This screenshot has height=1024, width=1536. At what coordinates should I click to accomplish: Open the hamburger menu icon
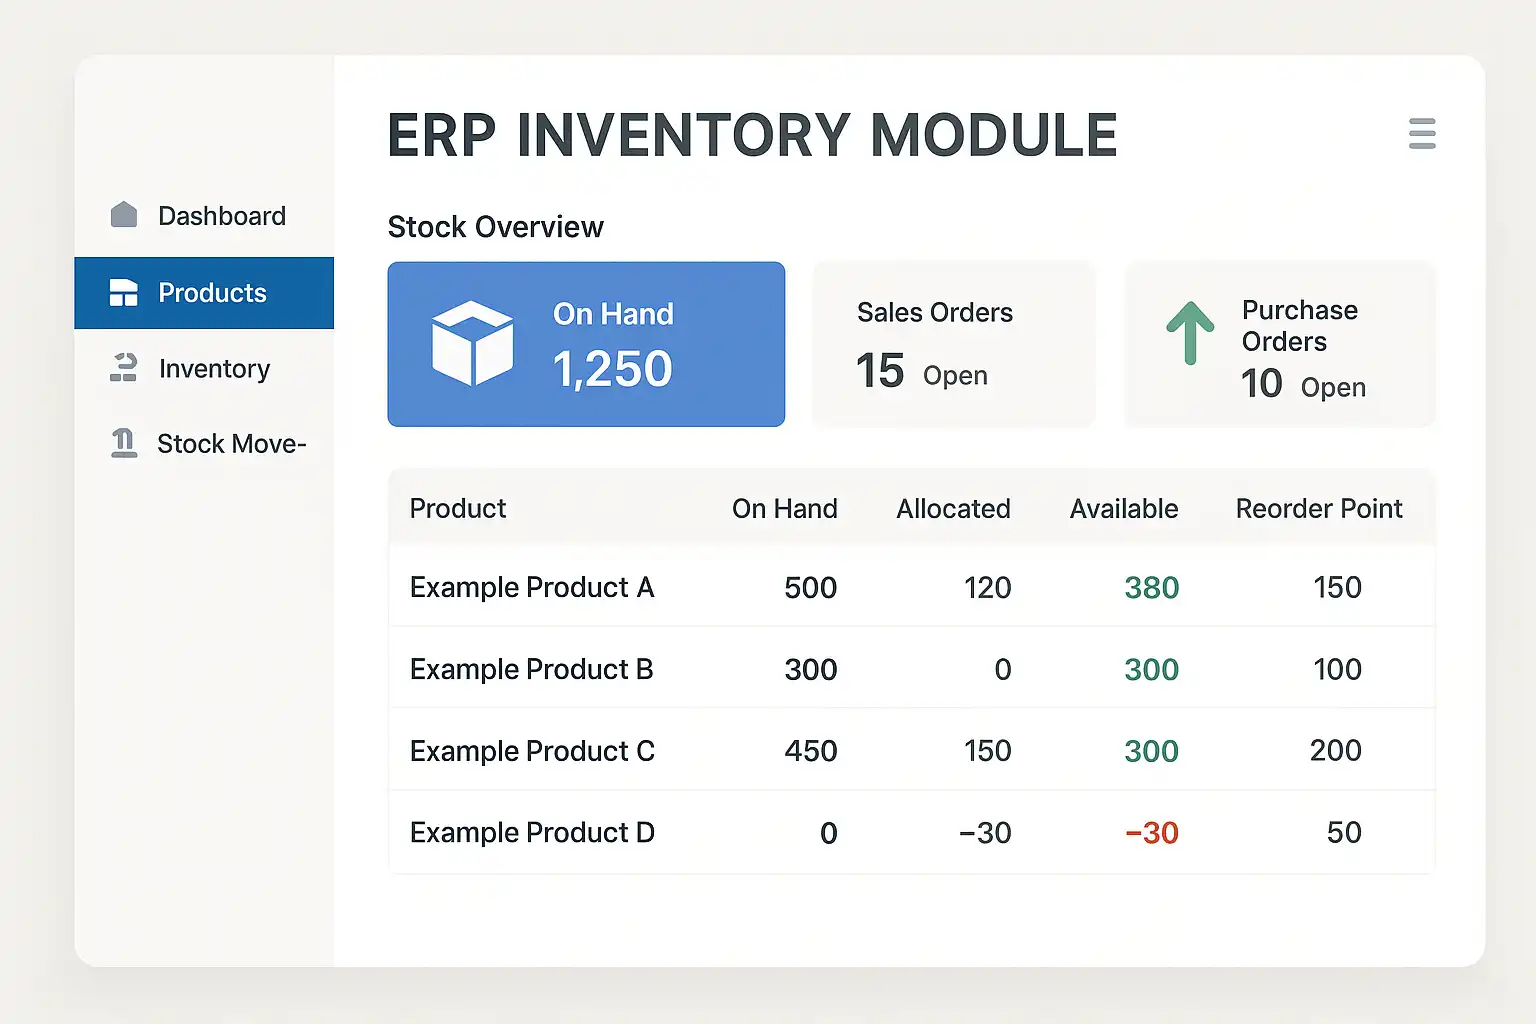click(x=1422, y=134)
